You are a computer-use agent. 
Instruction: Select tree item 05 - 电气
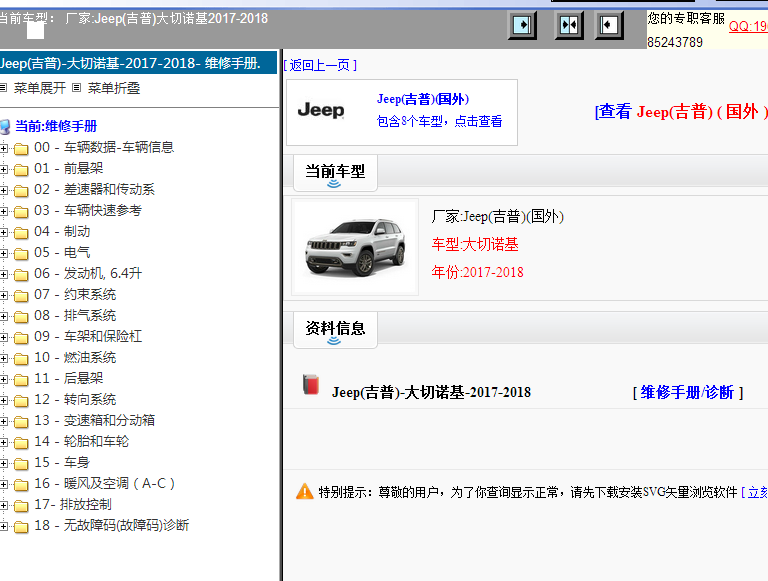pyautogui.click(x=62, y=252)
